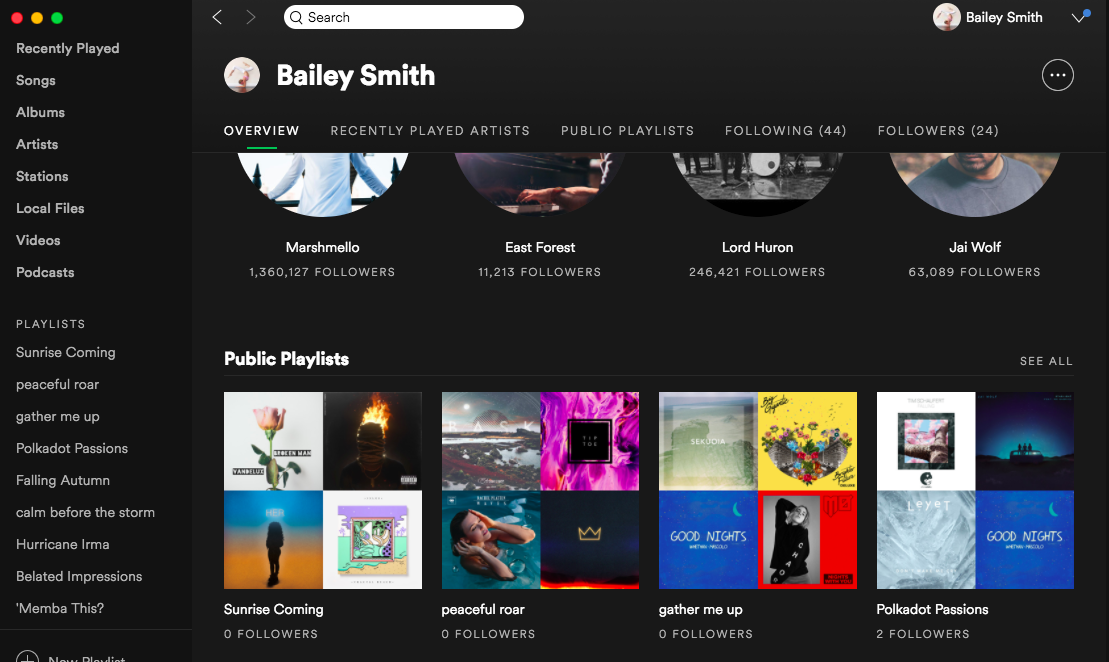Viewport: 1109px width, 662px height.
Task: Click the Marshmello artist name
Action: tap(323, 248)
